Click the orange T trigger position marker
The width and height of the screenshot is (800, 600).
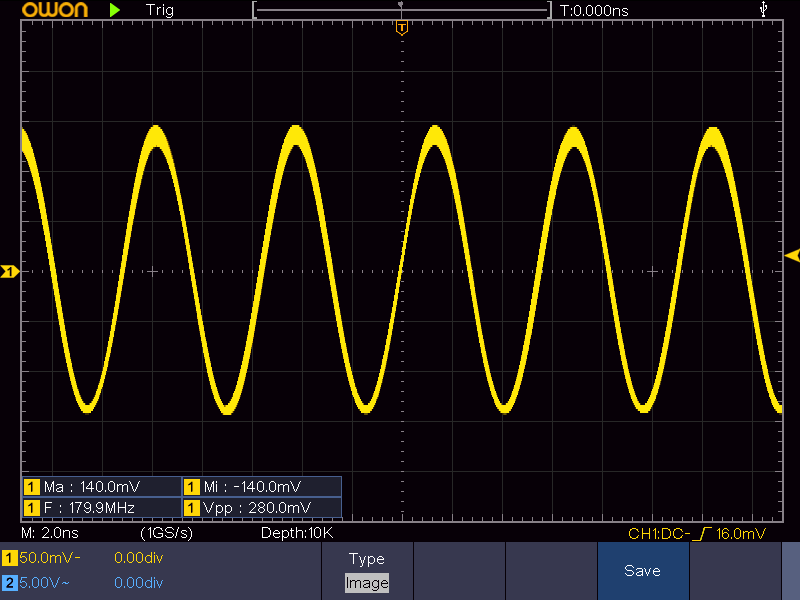(x=402, y=28)
